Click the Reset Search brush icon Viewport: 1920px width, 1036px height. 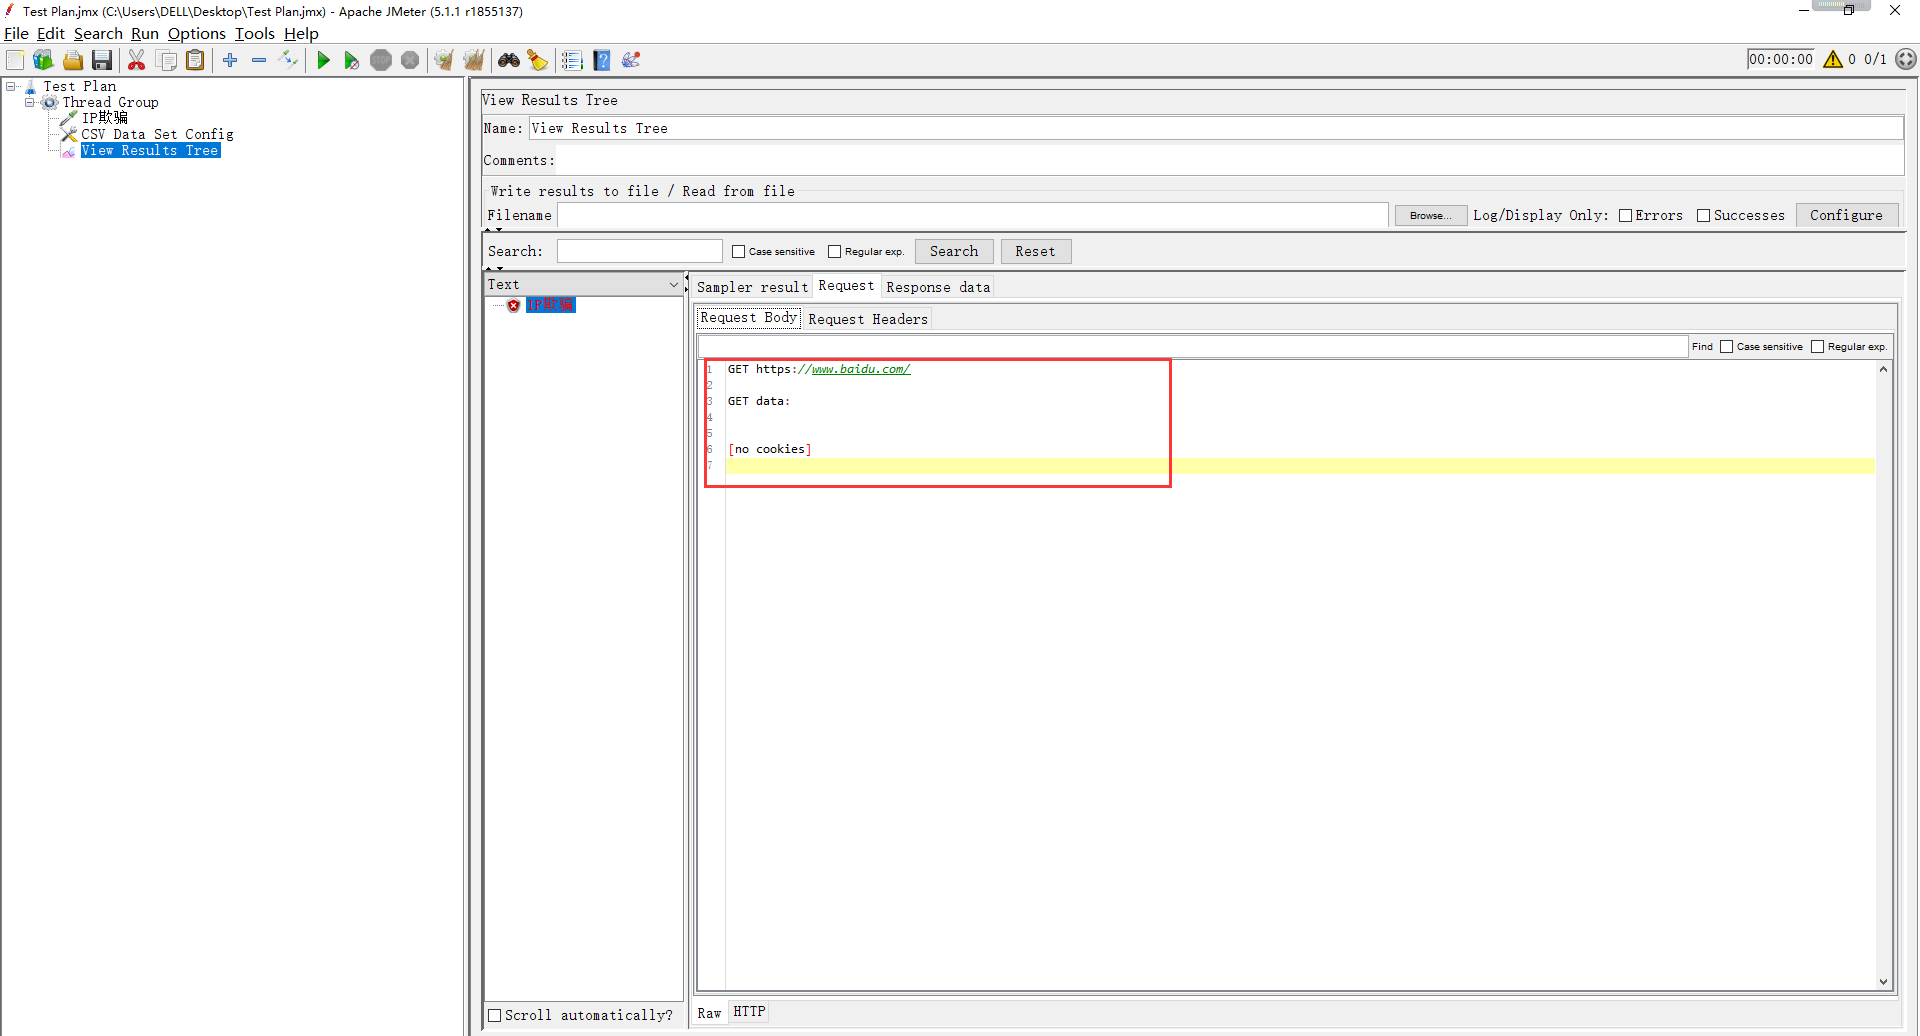tap(538, 60)
